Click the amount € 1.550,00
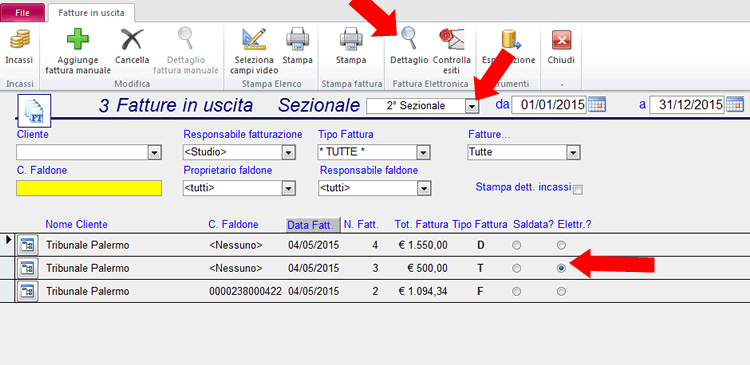Viewport: 750px width, 365px height. 423,245
